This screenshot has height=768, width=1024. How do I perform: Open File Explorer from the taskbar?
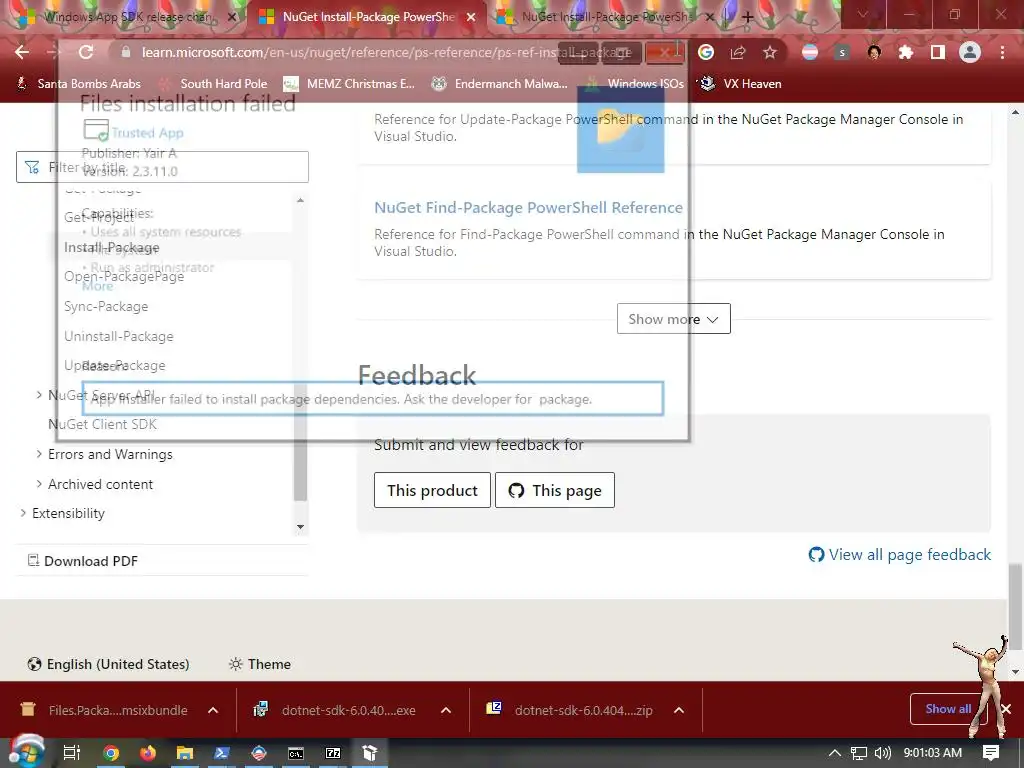(x=185, y=753)
